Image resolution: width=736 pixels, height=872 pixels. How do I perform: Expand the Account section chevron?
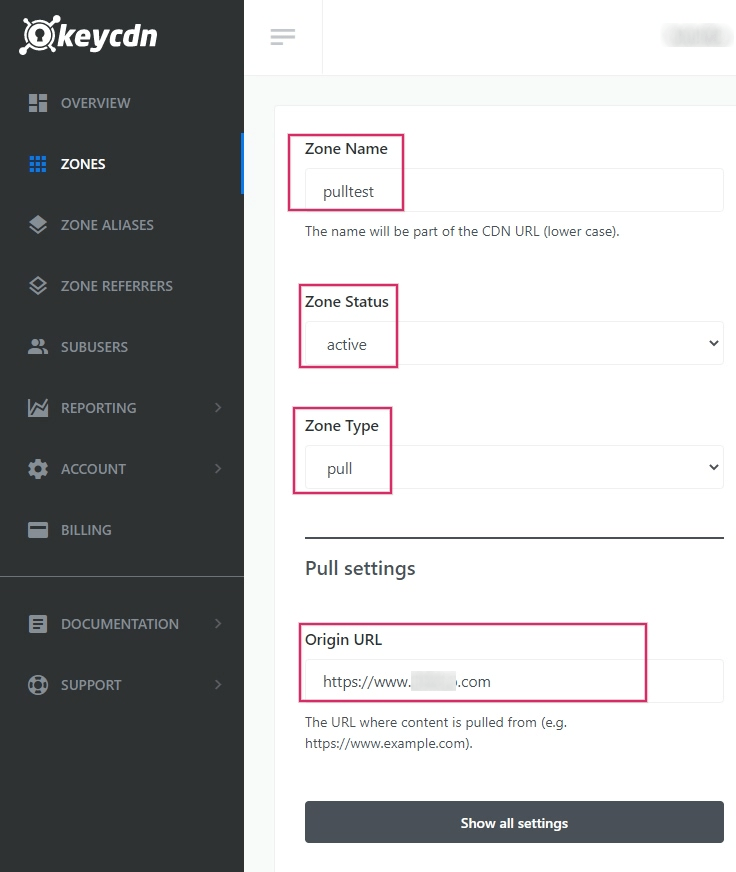click(219, 468)
